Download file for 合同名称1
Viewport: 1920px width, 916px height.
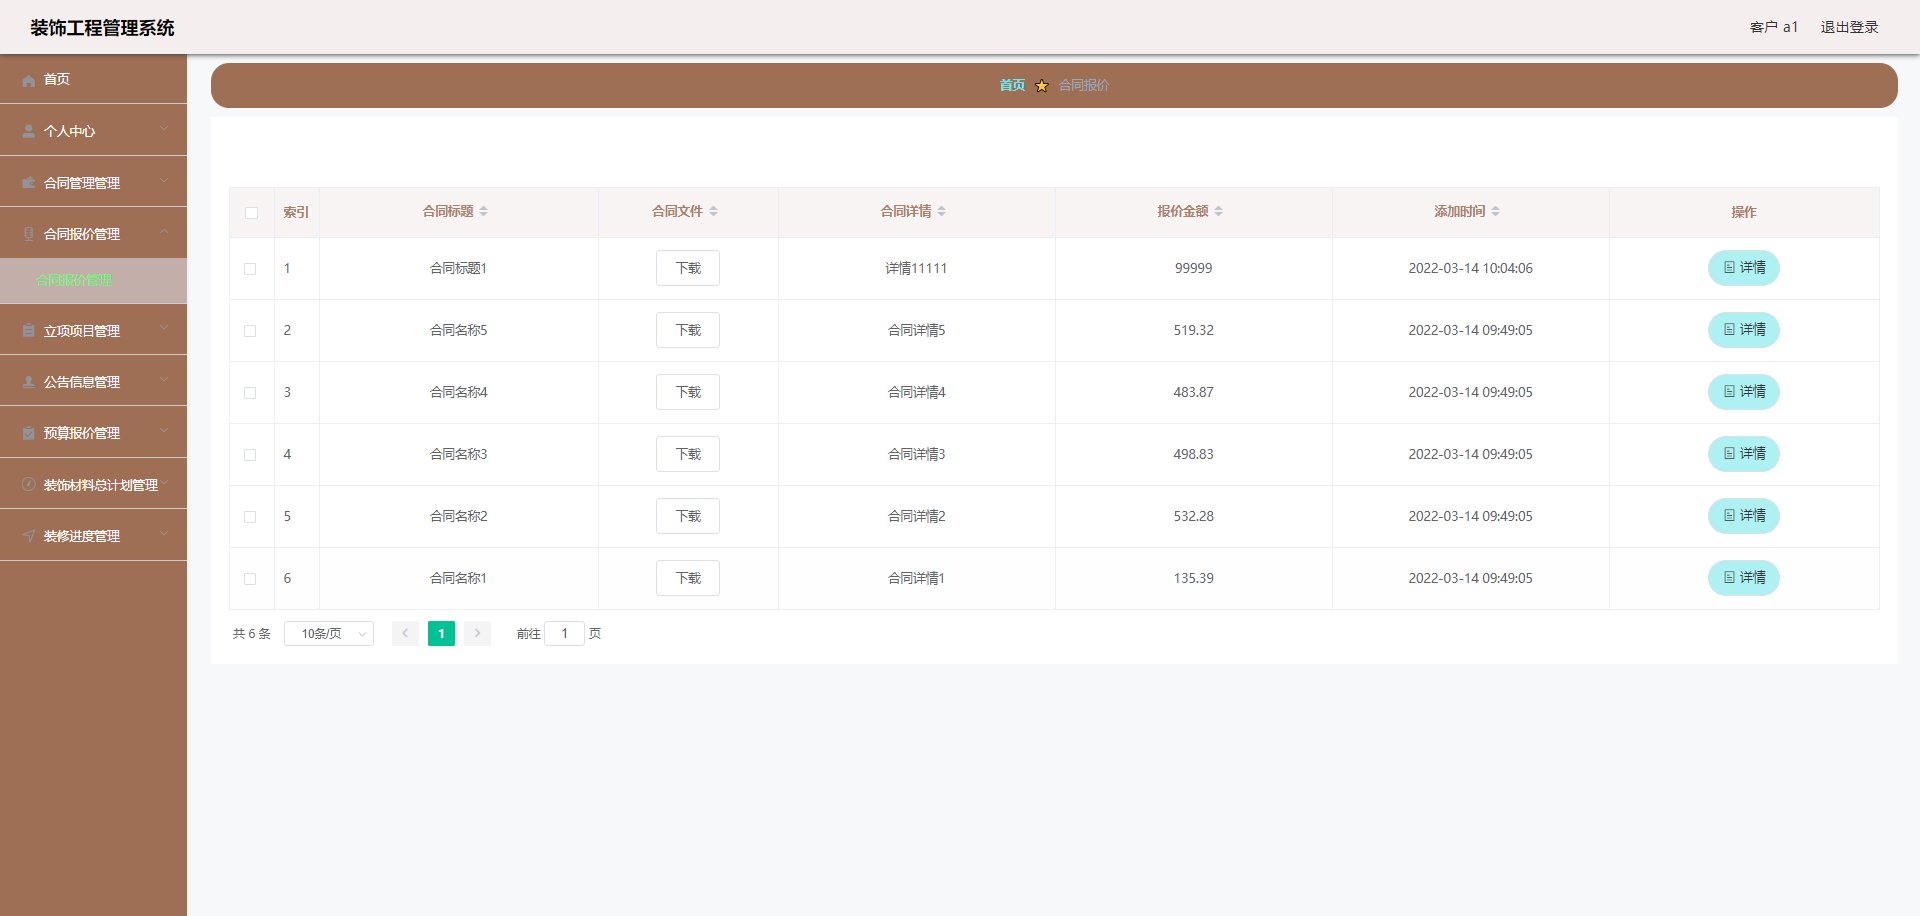point(688,578)
